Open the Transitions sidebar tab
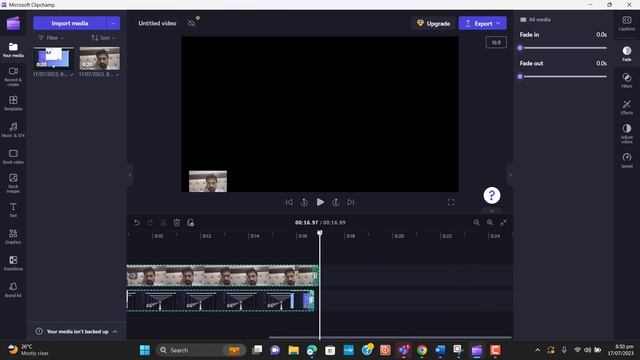The image size is (640, 360). (x=13, y=263)
